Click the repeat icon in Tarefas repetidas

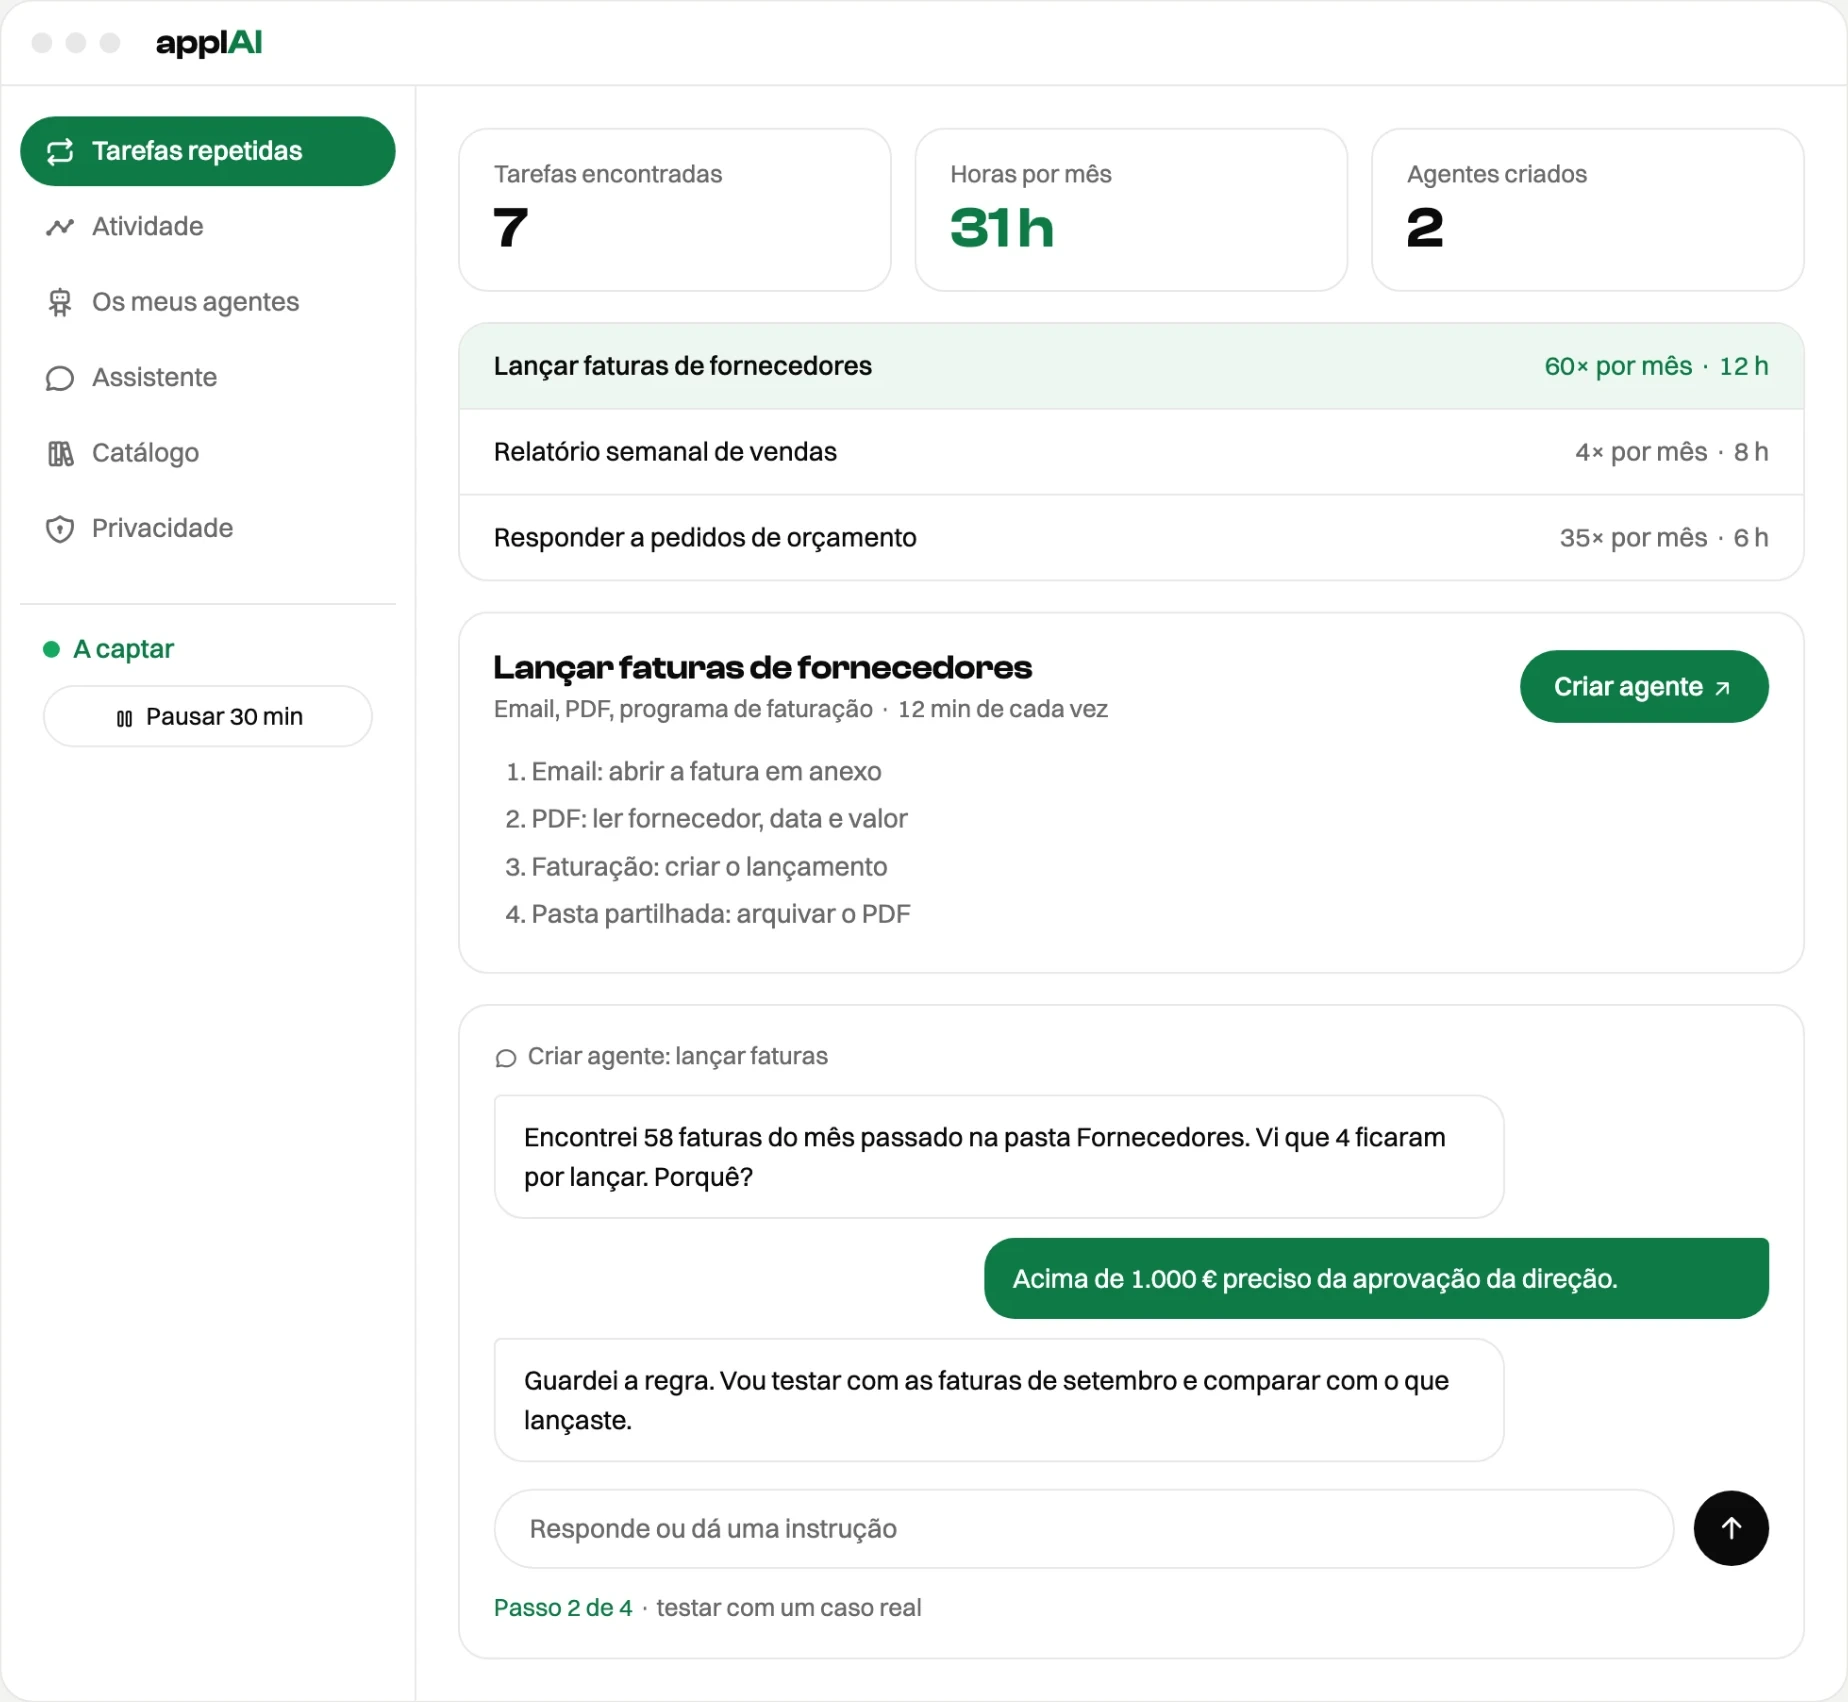(x=60, y=151)
